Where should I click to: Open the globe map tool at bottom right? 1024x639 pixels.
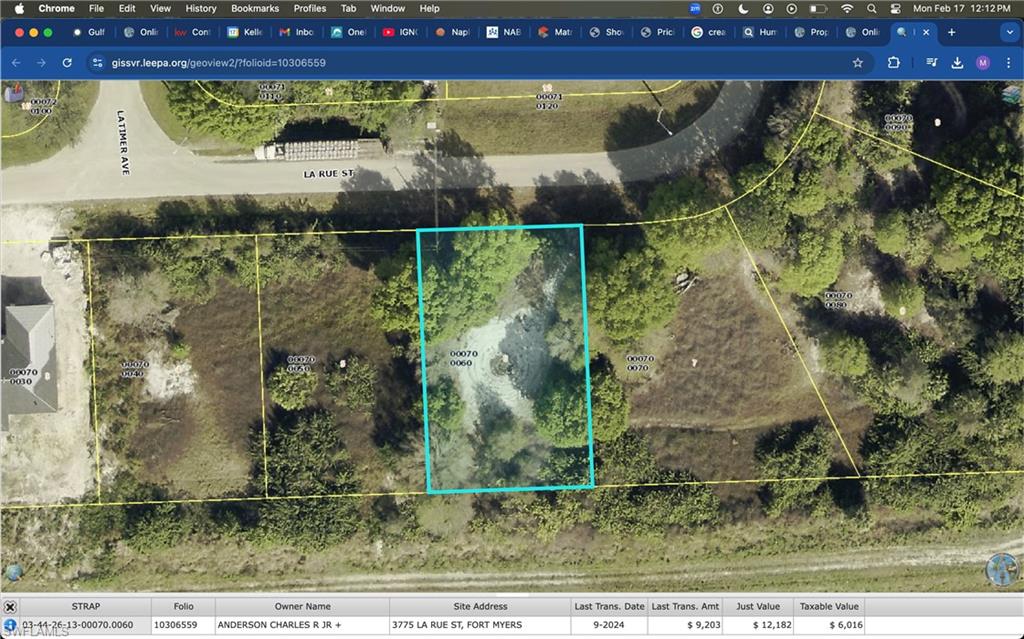[1001, 570]
